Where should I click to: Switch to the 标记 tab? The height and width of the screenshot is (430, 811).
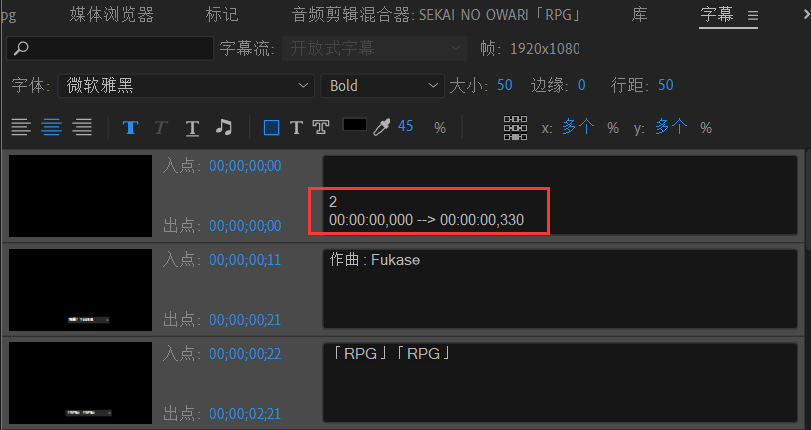pyautogui.click(x=221, y=15)
